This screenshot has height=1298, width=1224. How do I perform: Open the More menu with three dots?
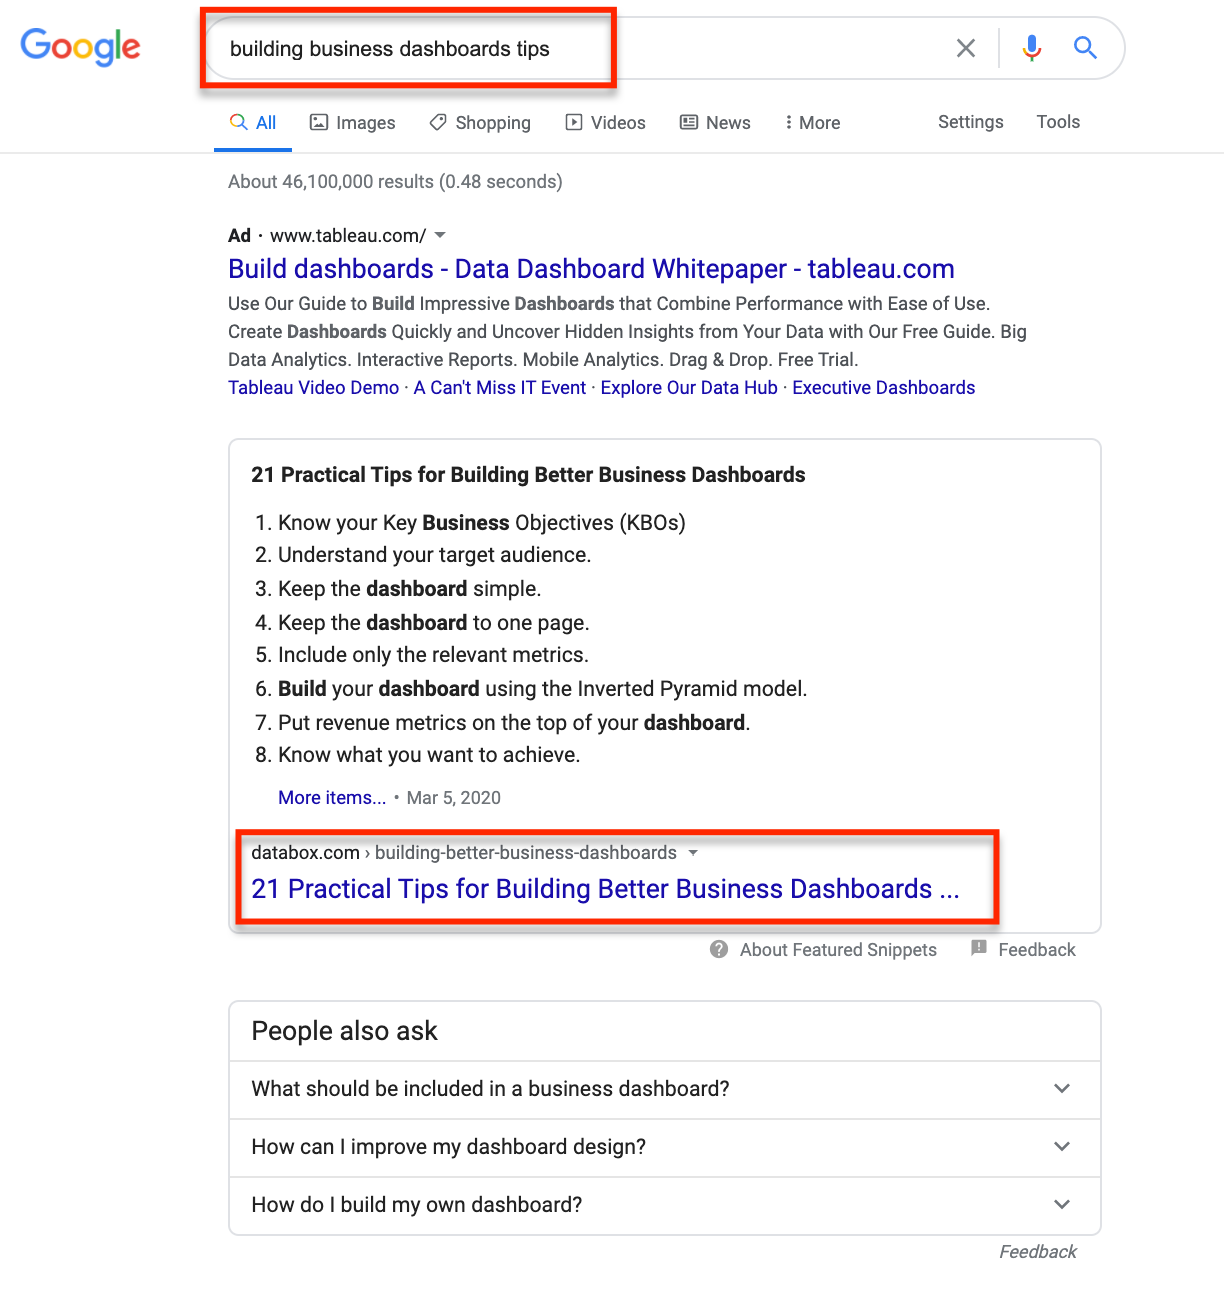tap(812, 122)
